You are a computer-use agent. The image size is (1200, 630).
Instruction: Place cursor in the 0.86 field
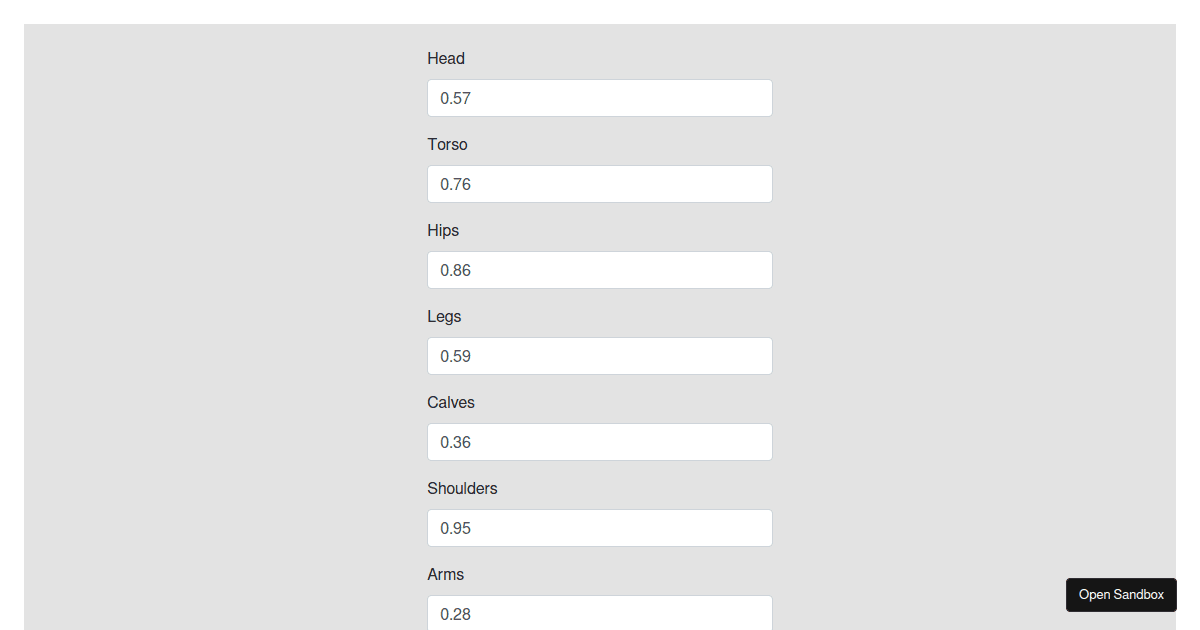(x=600, y=270)
